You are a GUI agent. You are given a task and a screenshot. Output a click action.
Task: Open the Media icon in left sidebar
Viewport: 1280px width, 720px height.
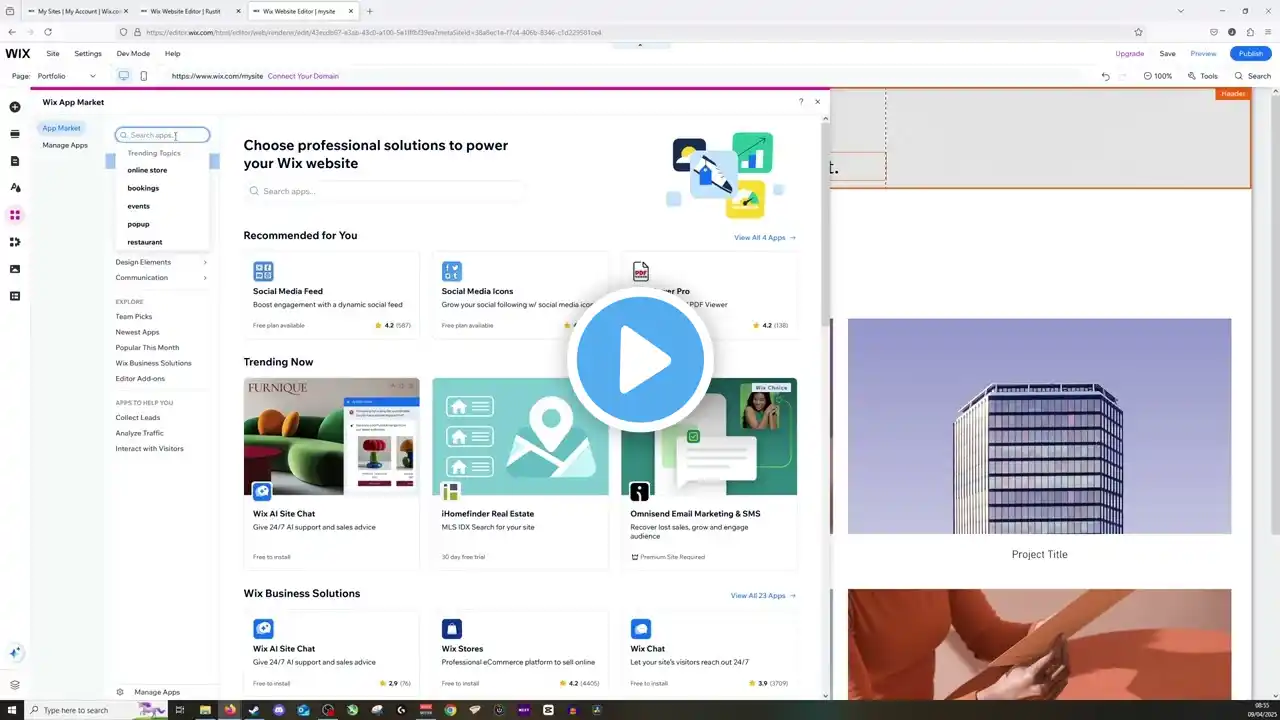(x=15, y=269)
